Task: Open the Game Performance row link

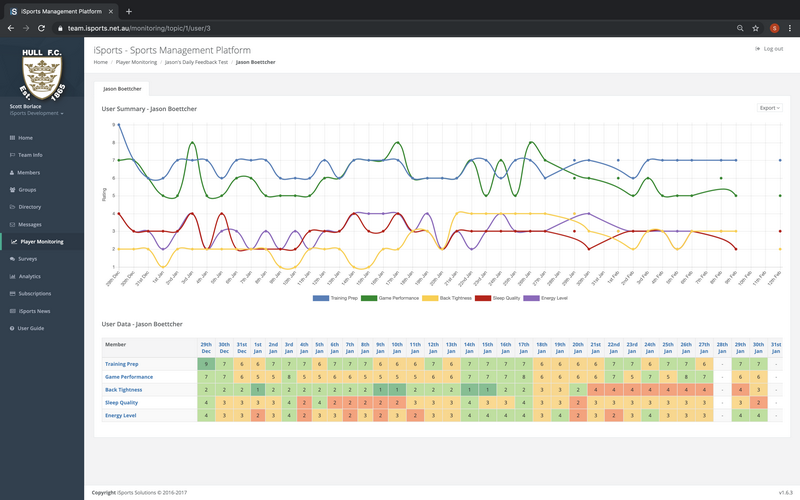Action: [129, 377]
